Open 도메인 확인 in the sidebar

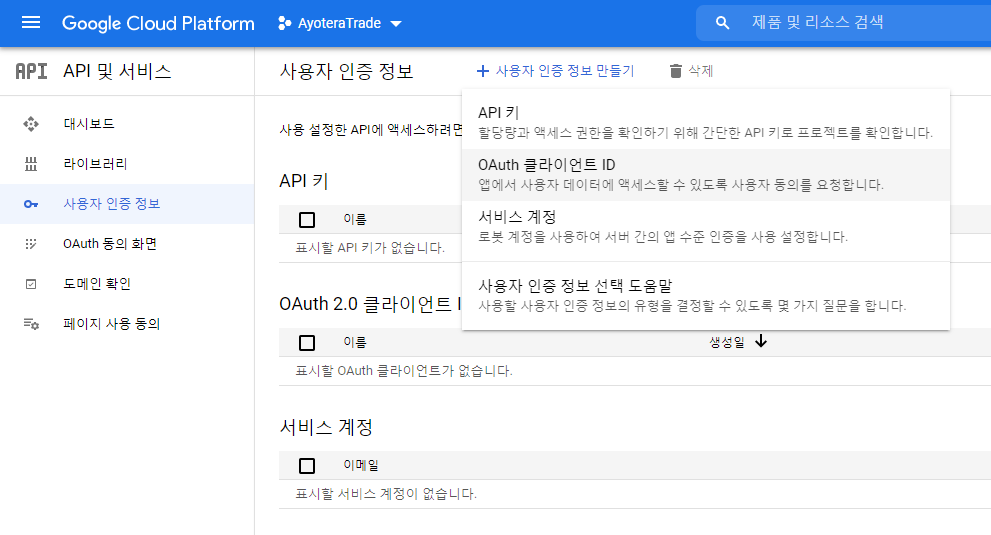click(127, 284)
